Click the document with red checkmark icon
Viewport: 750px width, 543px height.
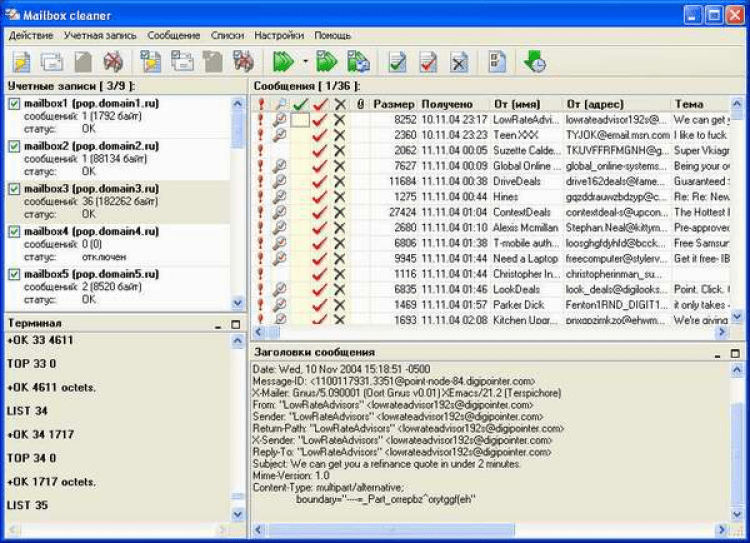pos(428,62)
